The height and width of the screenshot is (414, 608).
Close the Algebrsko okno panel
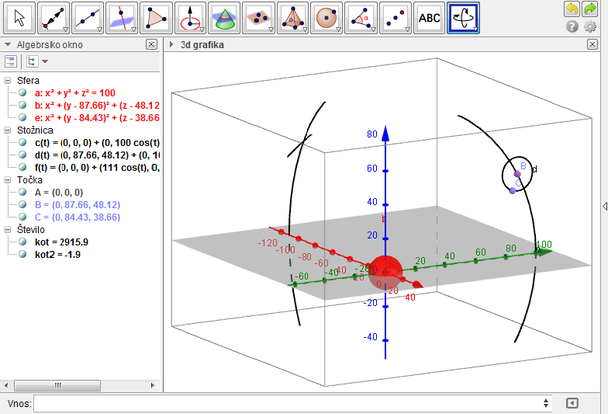click(151, 45)
